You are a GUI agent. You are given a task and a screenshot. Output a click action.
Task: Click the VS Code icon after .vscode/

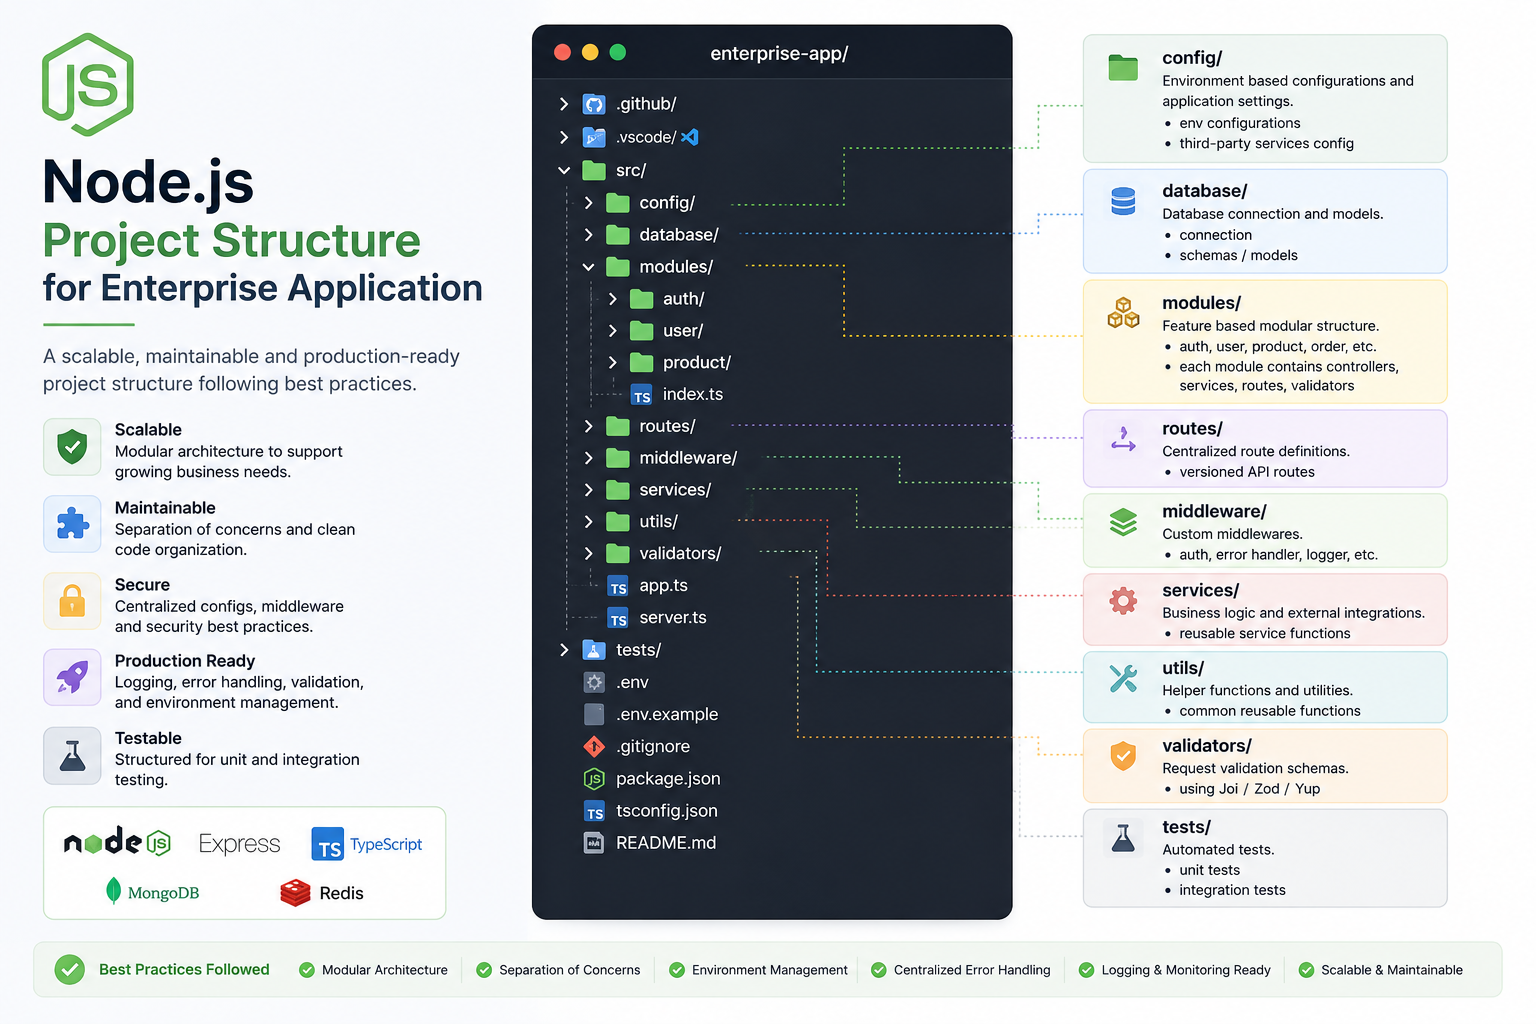(x=690, y=137)
